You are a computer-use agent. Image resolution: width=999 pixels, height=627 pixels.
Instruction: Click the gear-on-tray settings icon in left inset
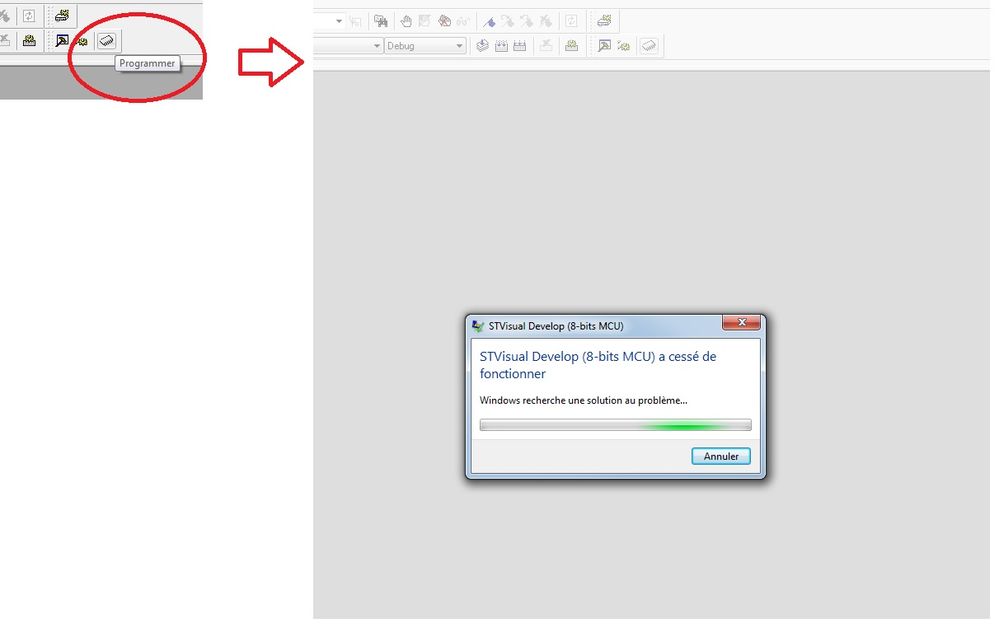click(x=29, y=41)
